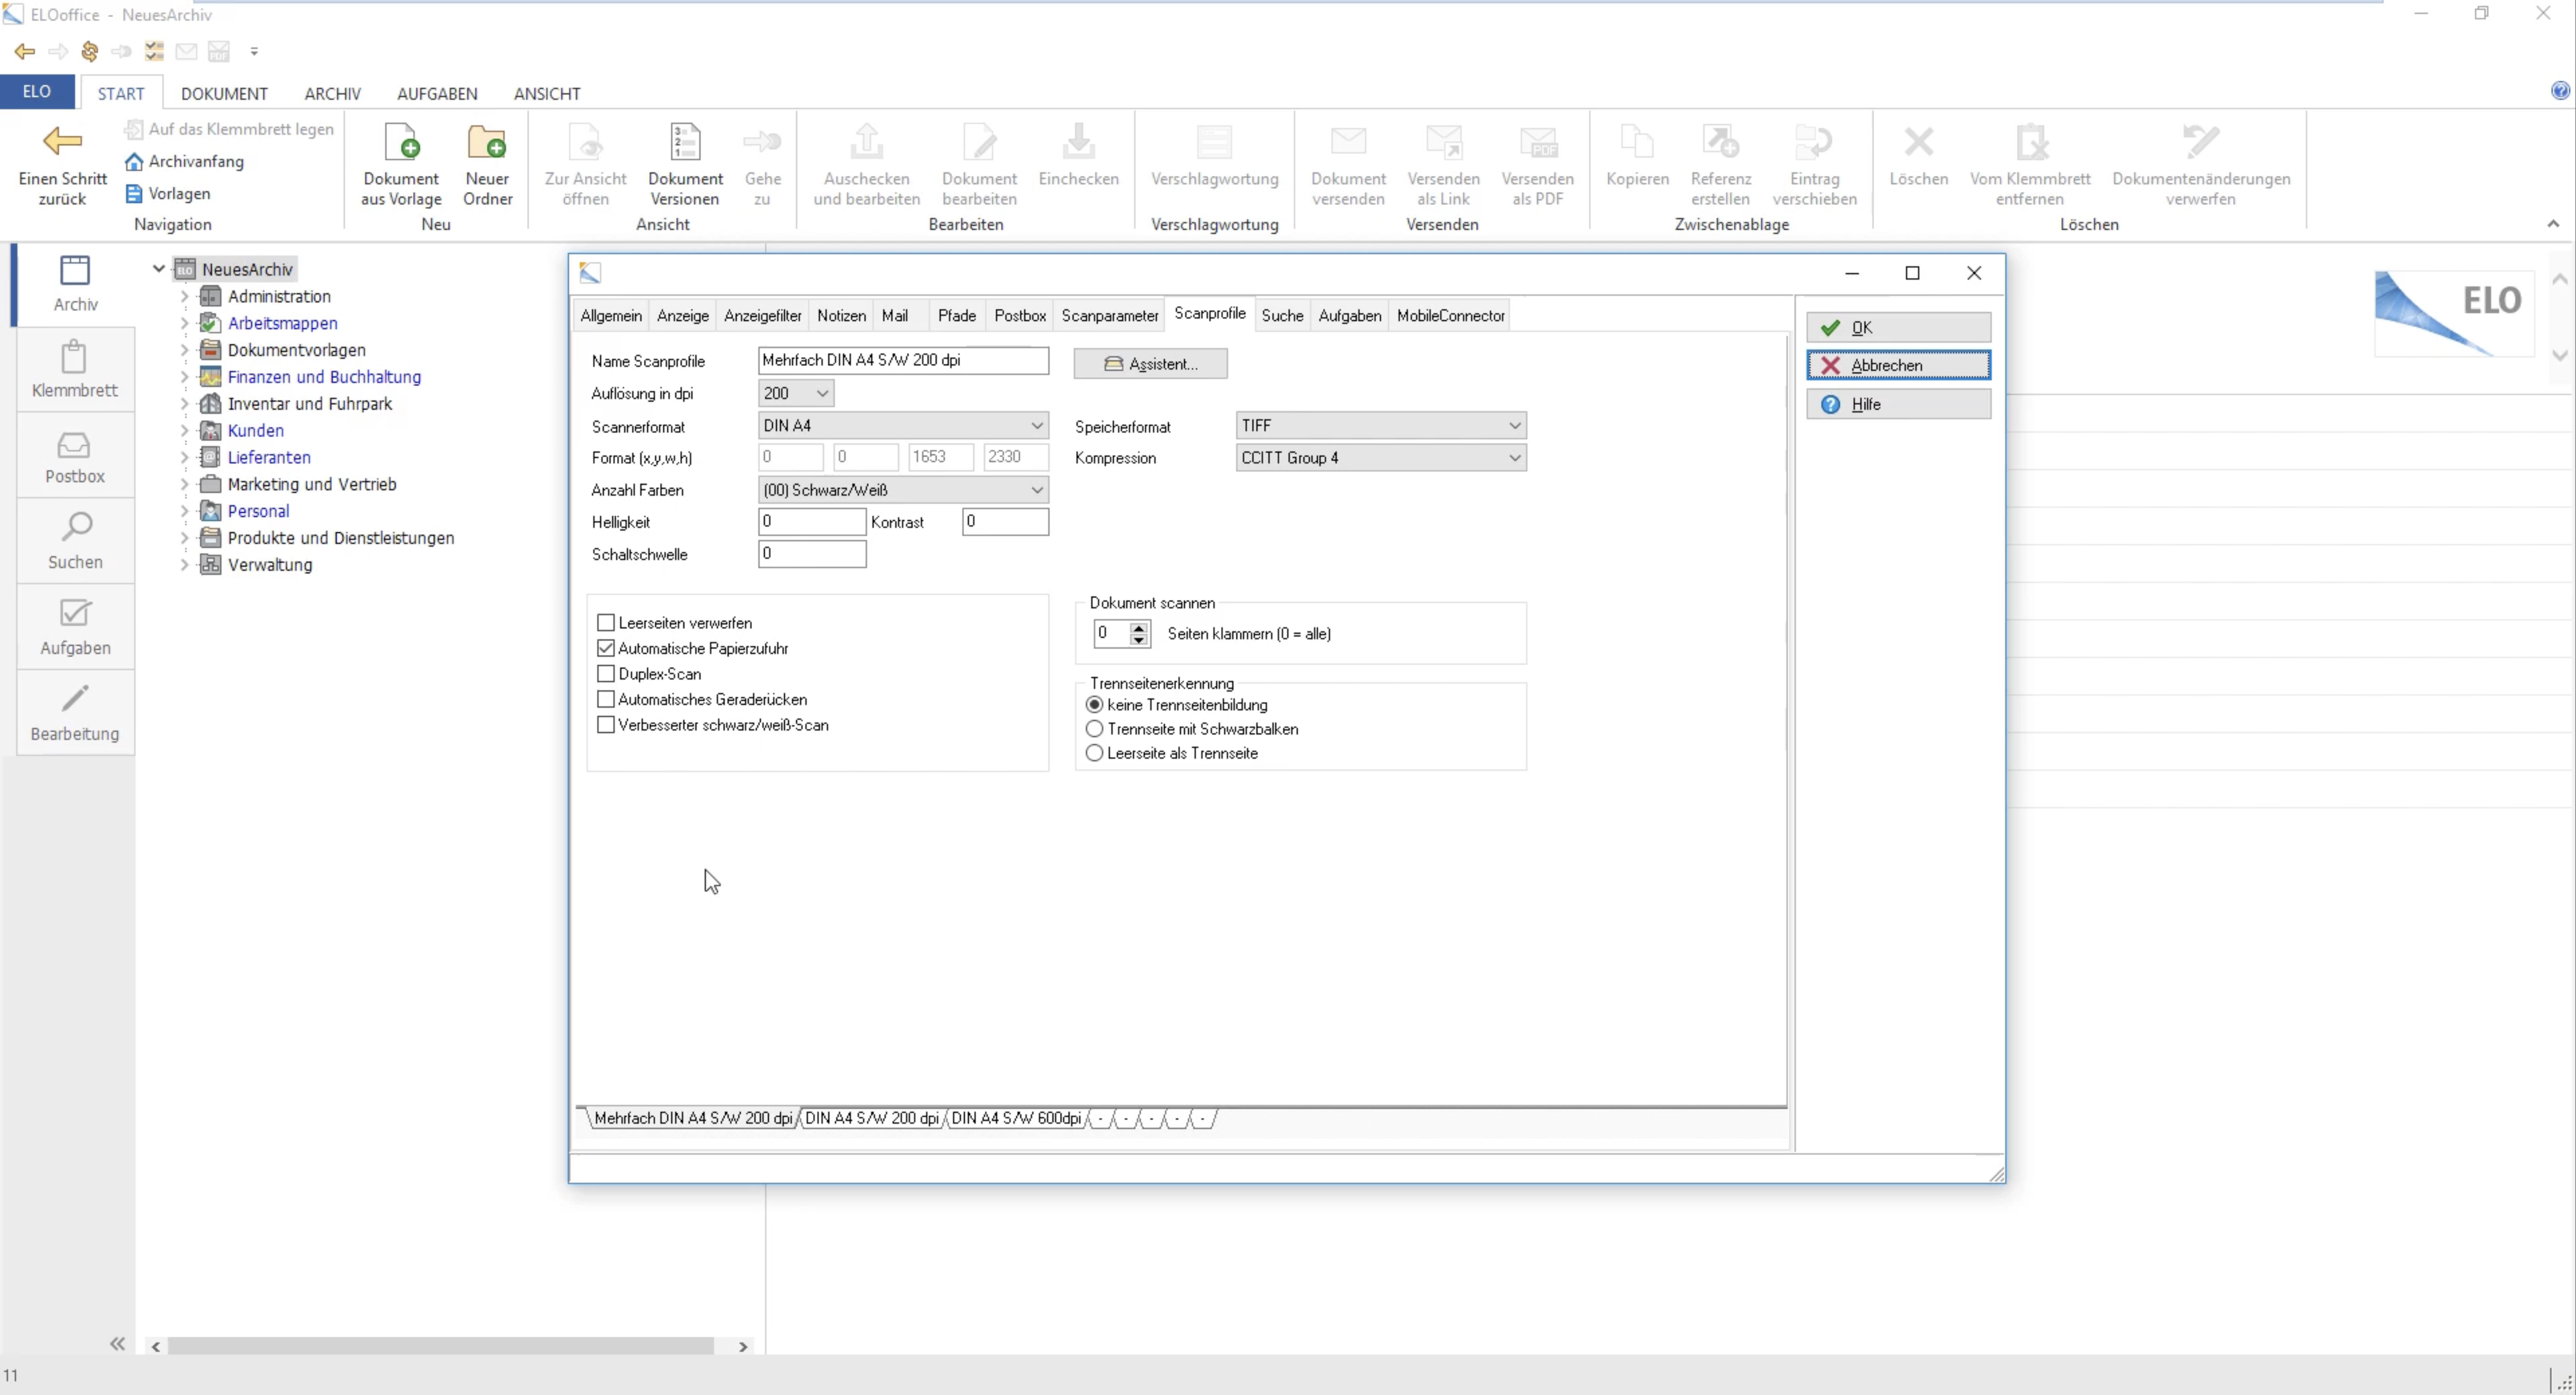Select keine Trennseitenbildung radio button
The height and width of the screenshot is (1395, 2576).
click(1094, 705)
